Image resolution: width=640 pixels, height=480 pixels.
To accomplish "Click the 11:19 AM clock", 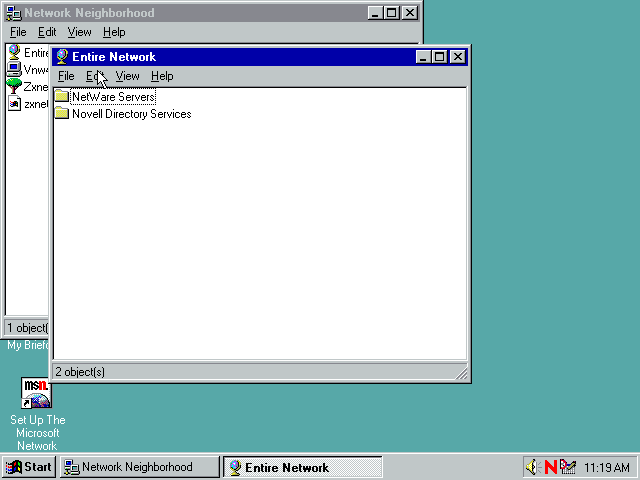I will click(607, 467).
